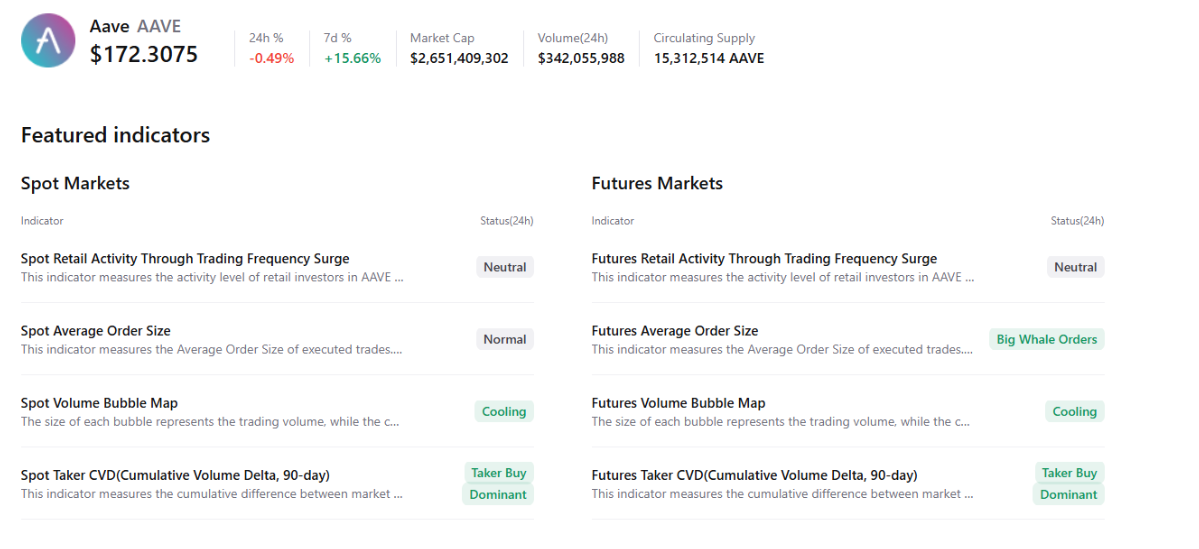Click the Cooling badge for Futures Volume Bubble Map

point(1075,411)
